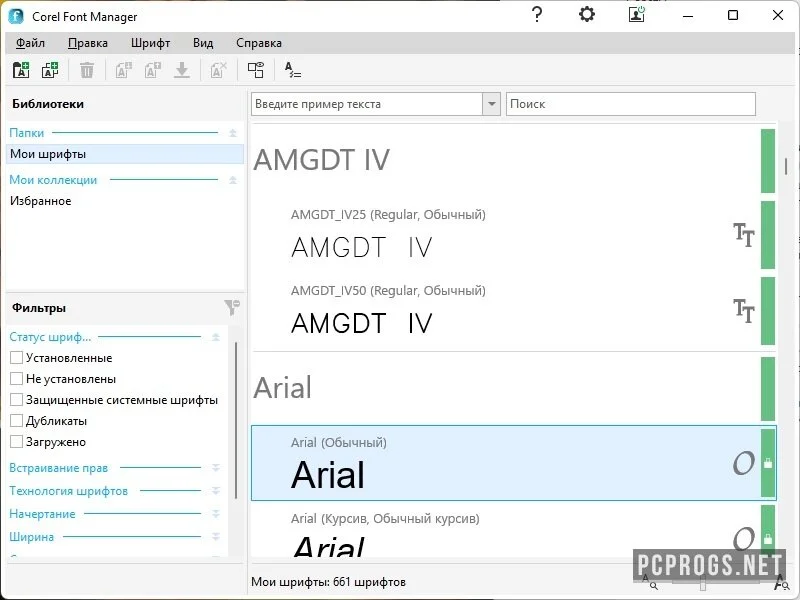Open the font attributes list icon
This screenshot has height=600, width=800.
point(293,70)
